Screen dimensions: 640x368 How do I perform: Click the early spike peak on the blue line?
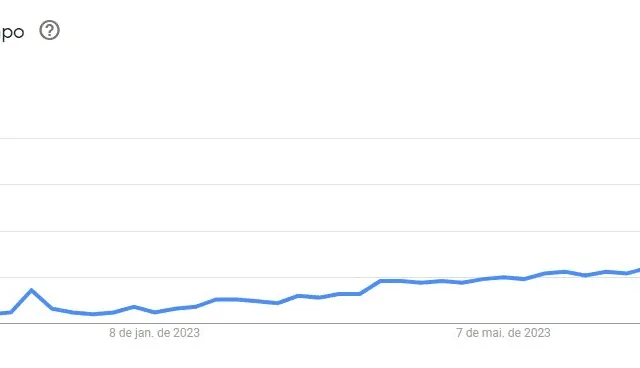point(31,290)
